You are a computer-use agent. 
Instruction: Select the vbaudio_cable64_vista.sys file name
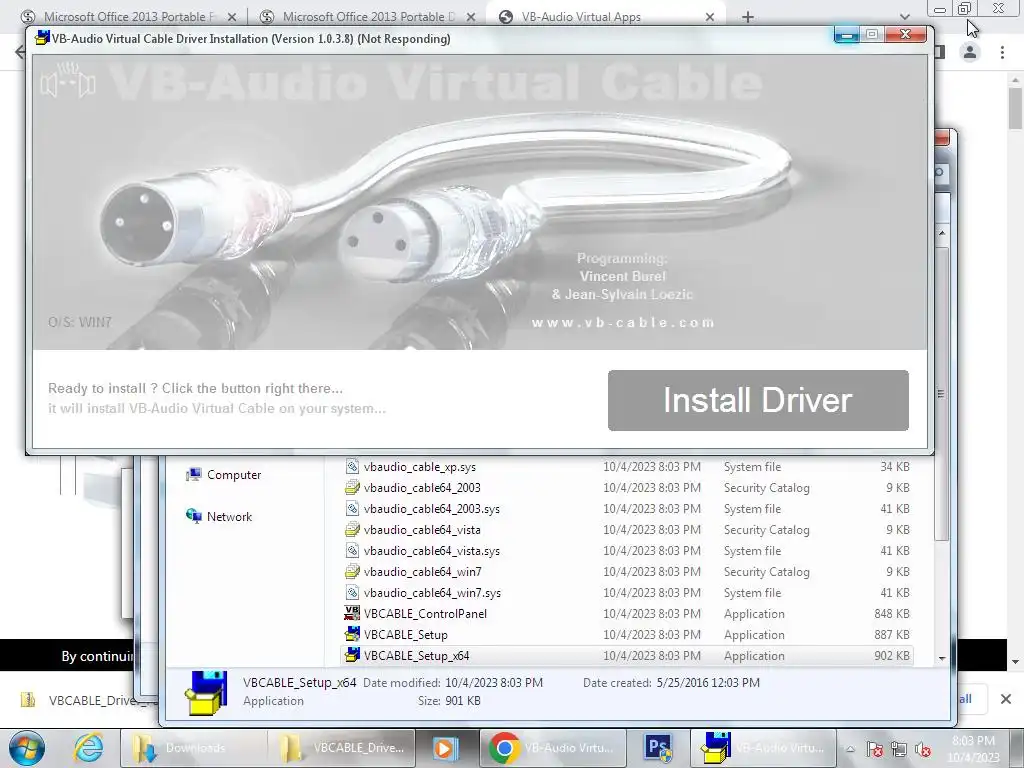(432, 551)
